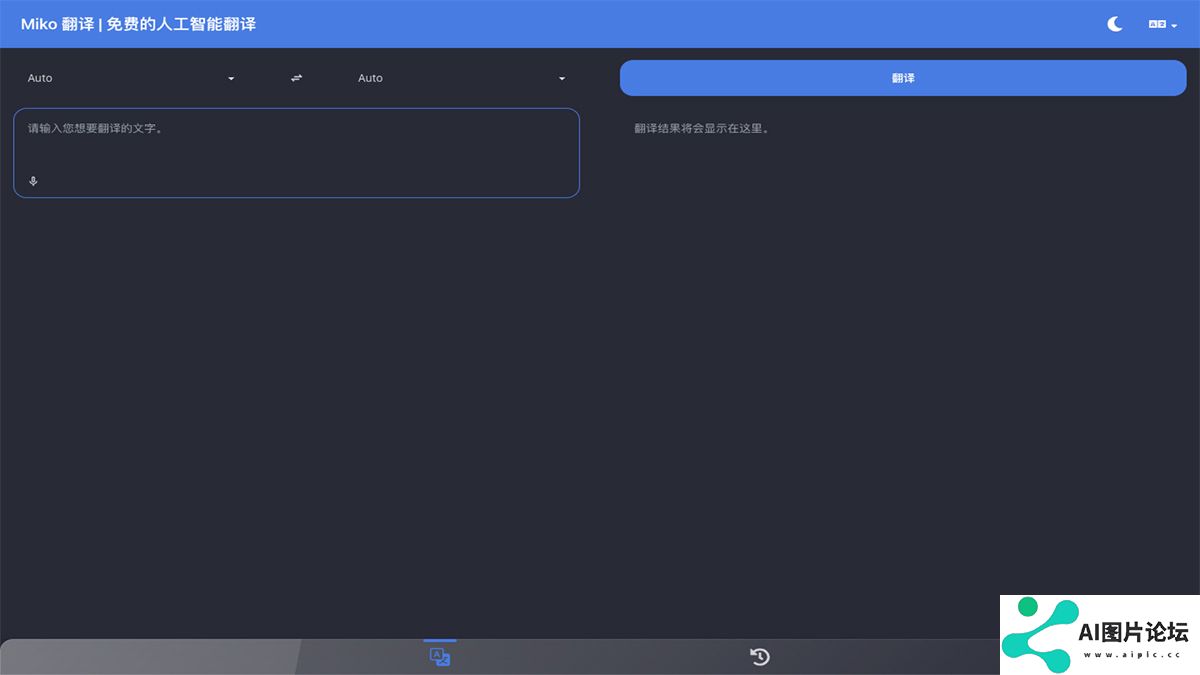Image resolution: width=1200 pixels, height=675 pixels.
Task: Click the Miko 翻译 header title
Action: click(138, 24)
